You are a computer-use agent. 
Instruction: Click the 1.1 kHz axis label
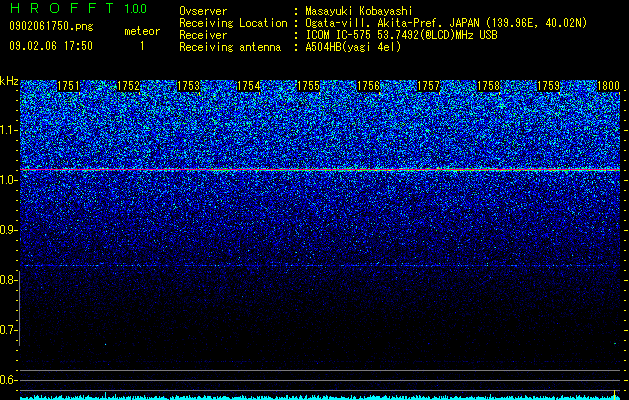[x=9, y=130]
